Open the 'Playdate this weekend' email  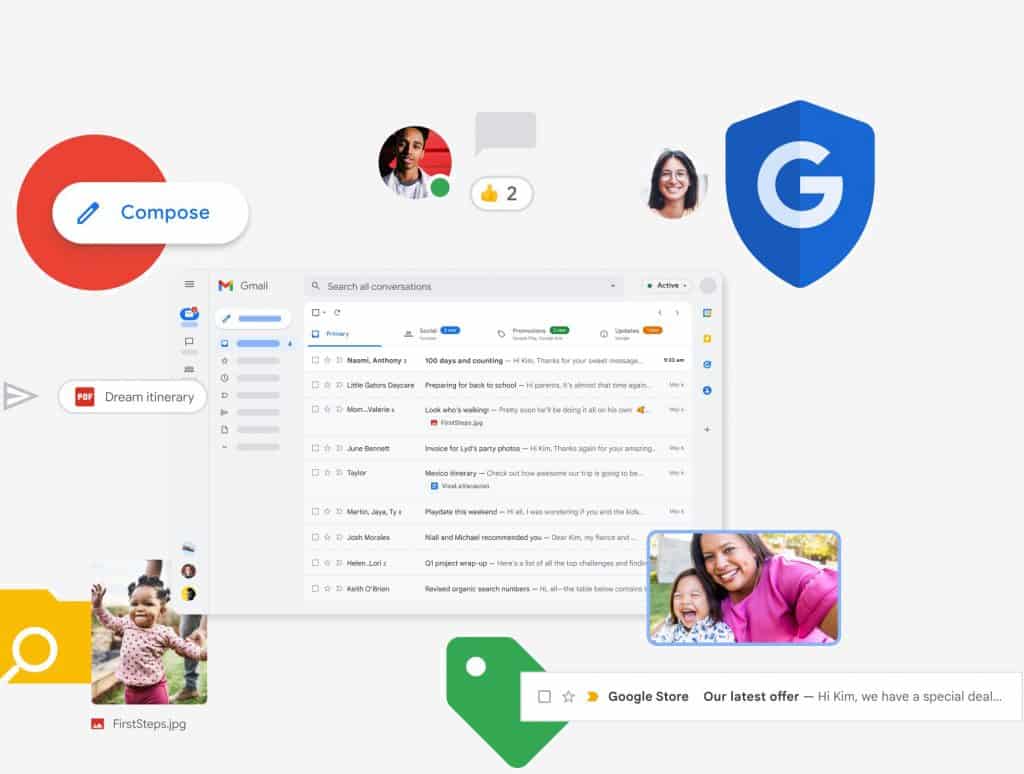(497, 511)
